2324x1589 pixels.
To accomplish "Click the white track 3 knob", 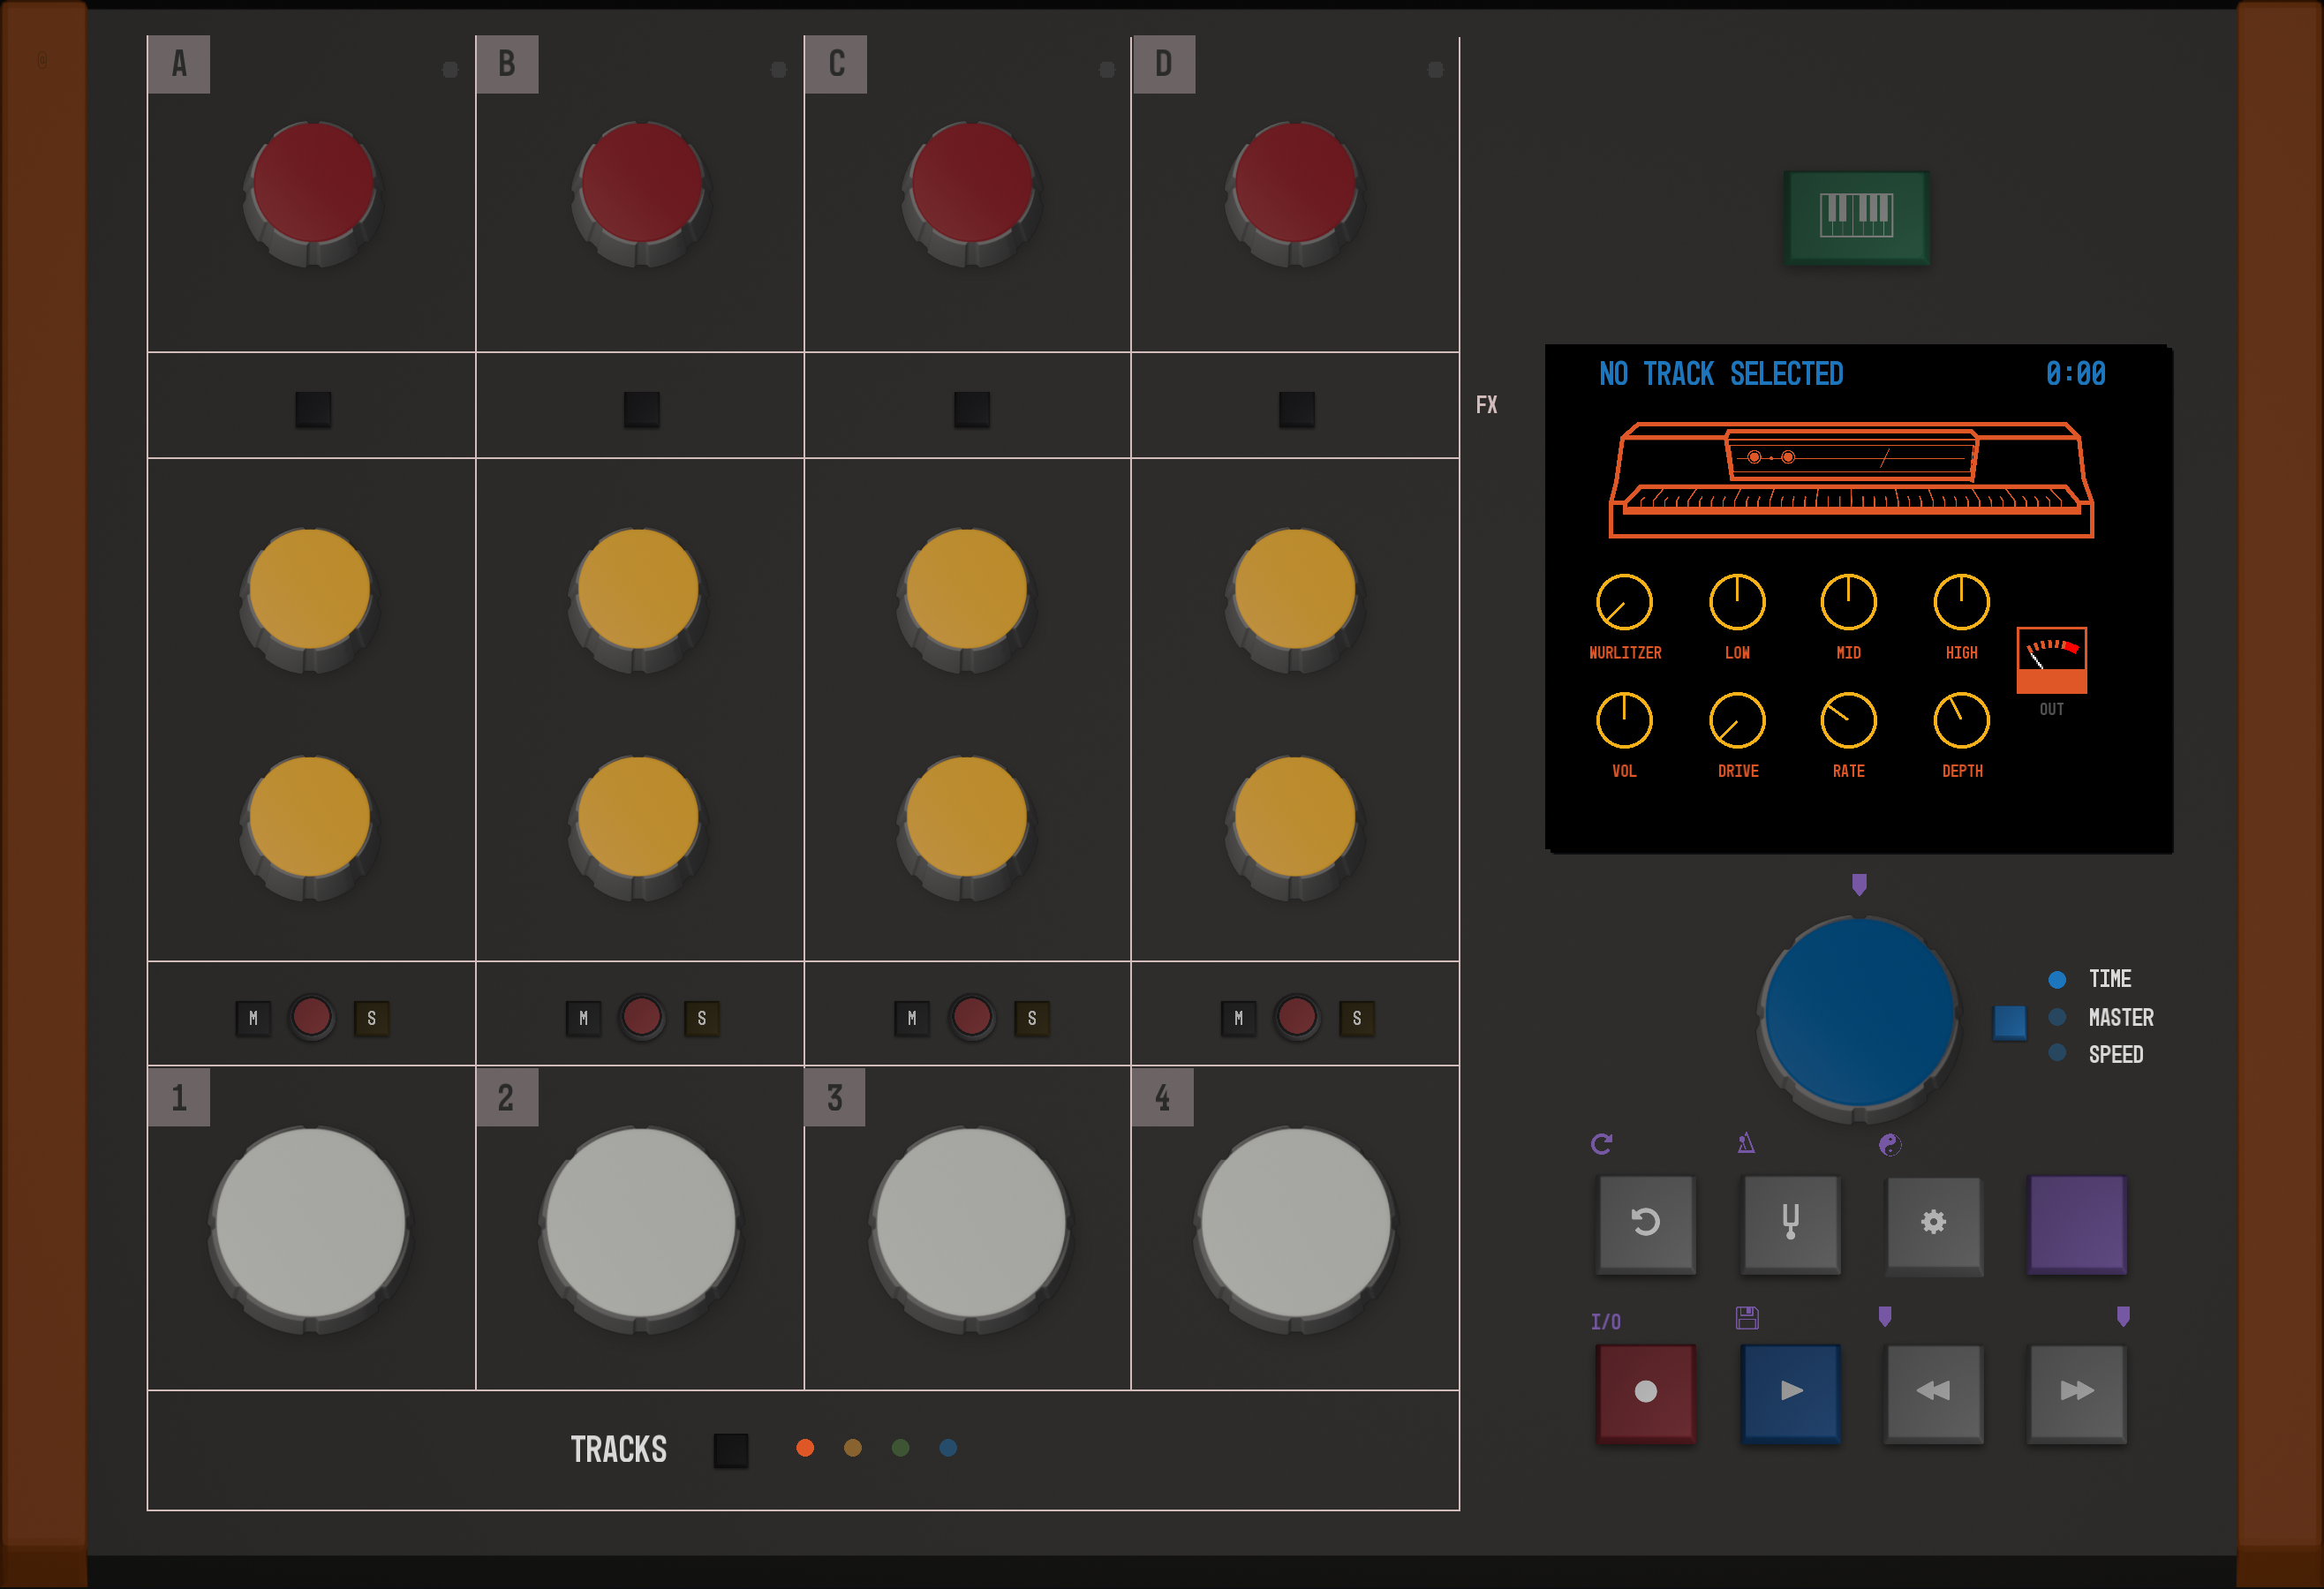I will 970,1229.
